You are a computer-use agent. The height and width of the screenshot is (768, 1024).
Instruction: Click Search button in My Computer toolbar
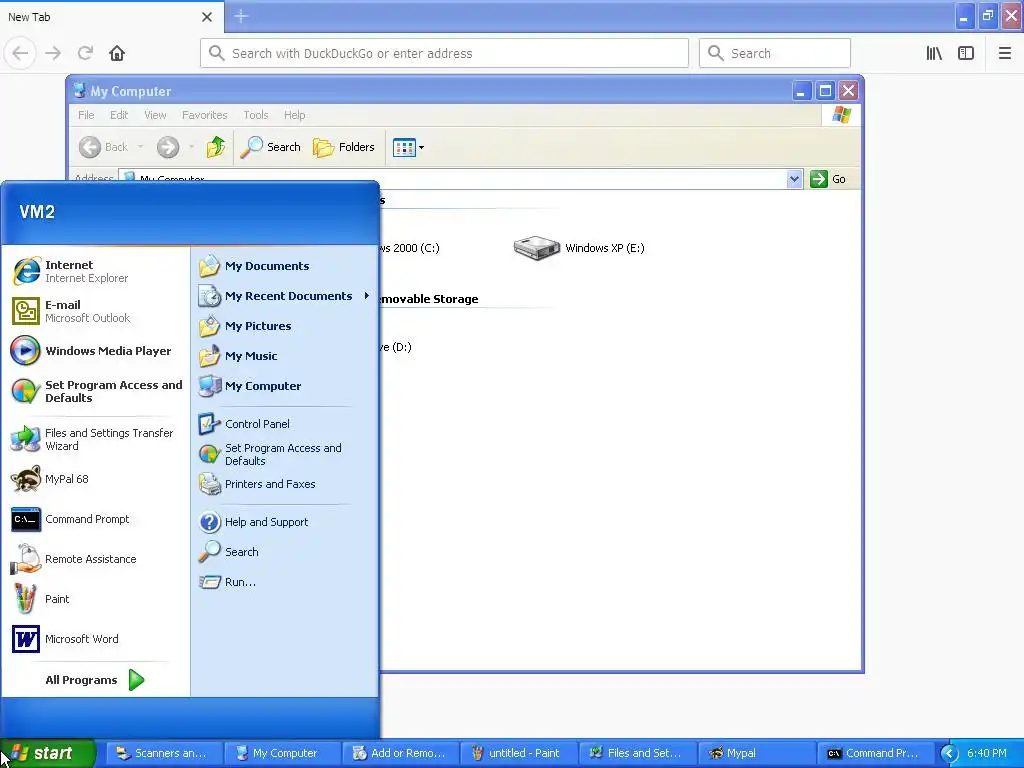[270, 147]
